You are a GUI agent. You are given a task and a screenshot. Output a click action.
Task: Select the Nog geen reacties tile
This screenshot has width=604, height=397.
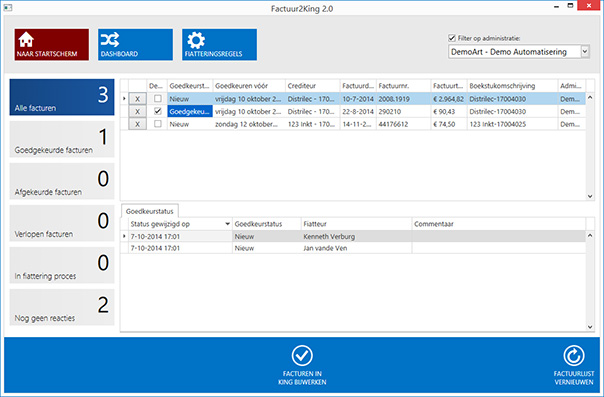(62, 307)
